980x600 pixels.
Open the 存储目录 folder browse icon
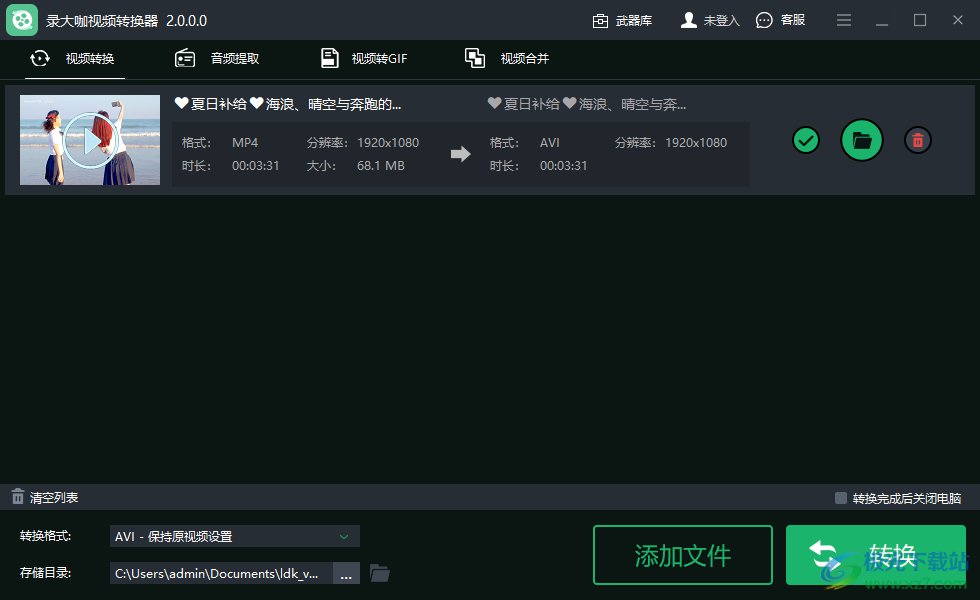point(379,573)
